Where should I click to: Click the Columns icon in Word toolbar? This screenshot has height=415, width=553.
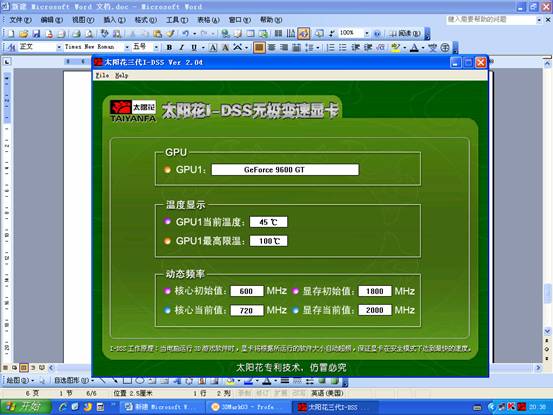click(x=278, y=33)
